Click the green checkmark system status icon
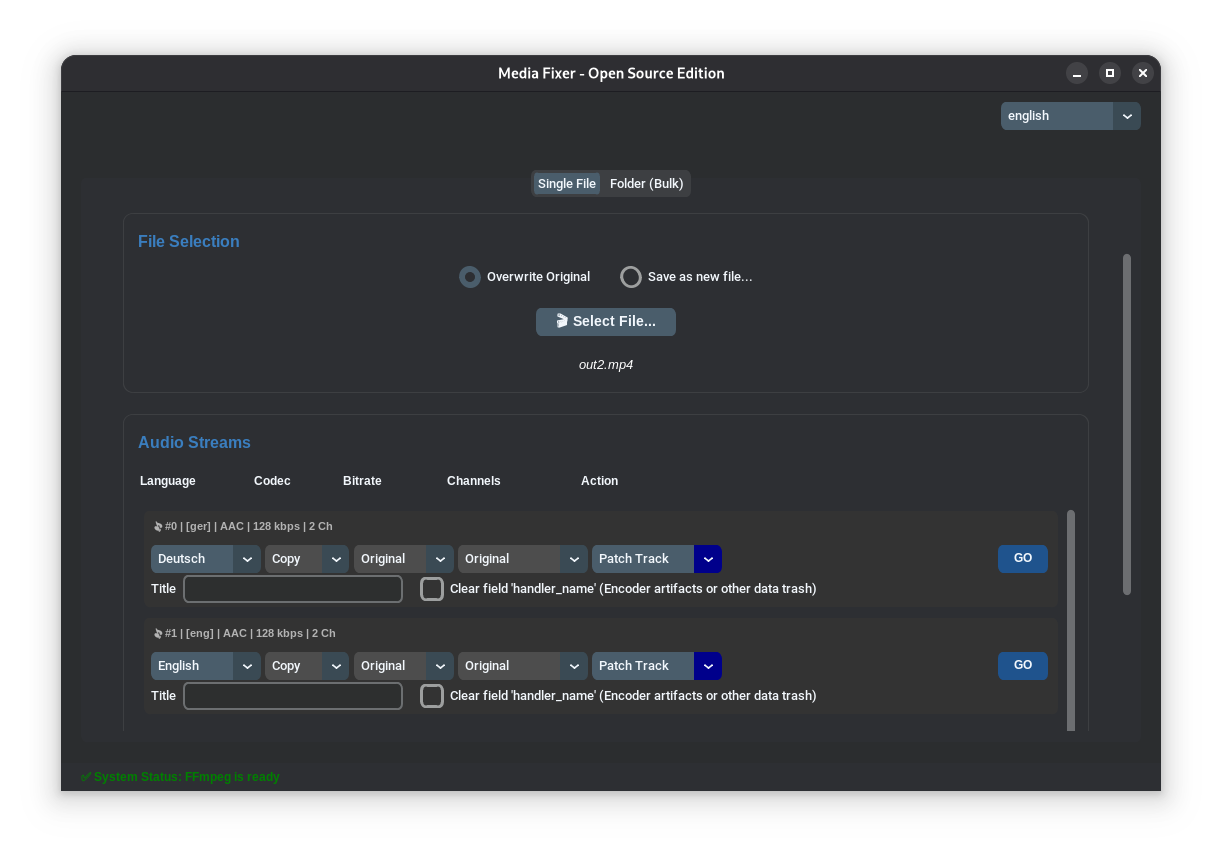This screenshot has height=858, width=1222. point(86,777)
